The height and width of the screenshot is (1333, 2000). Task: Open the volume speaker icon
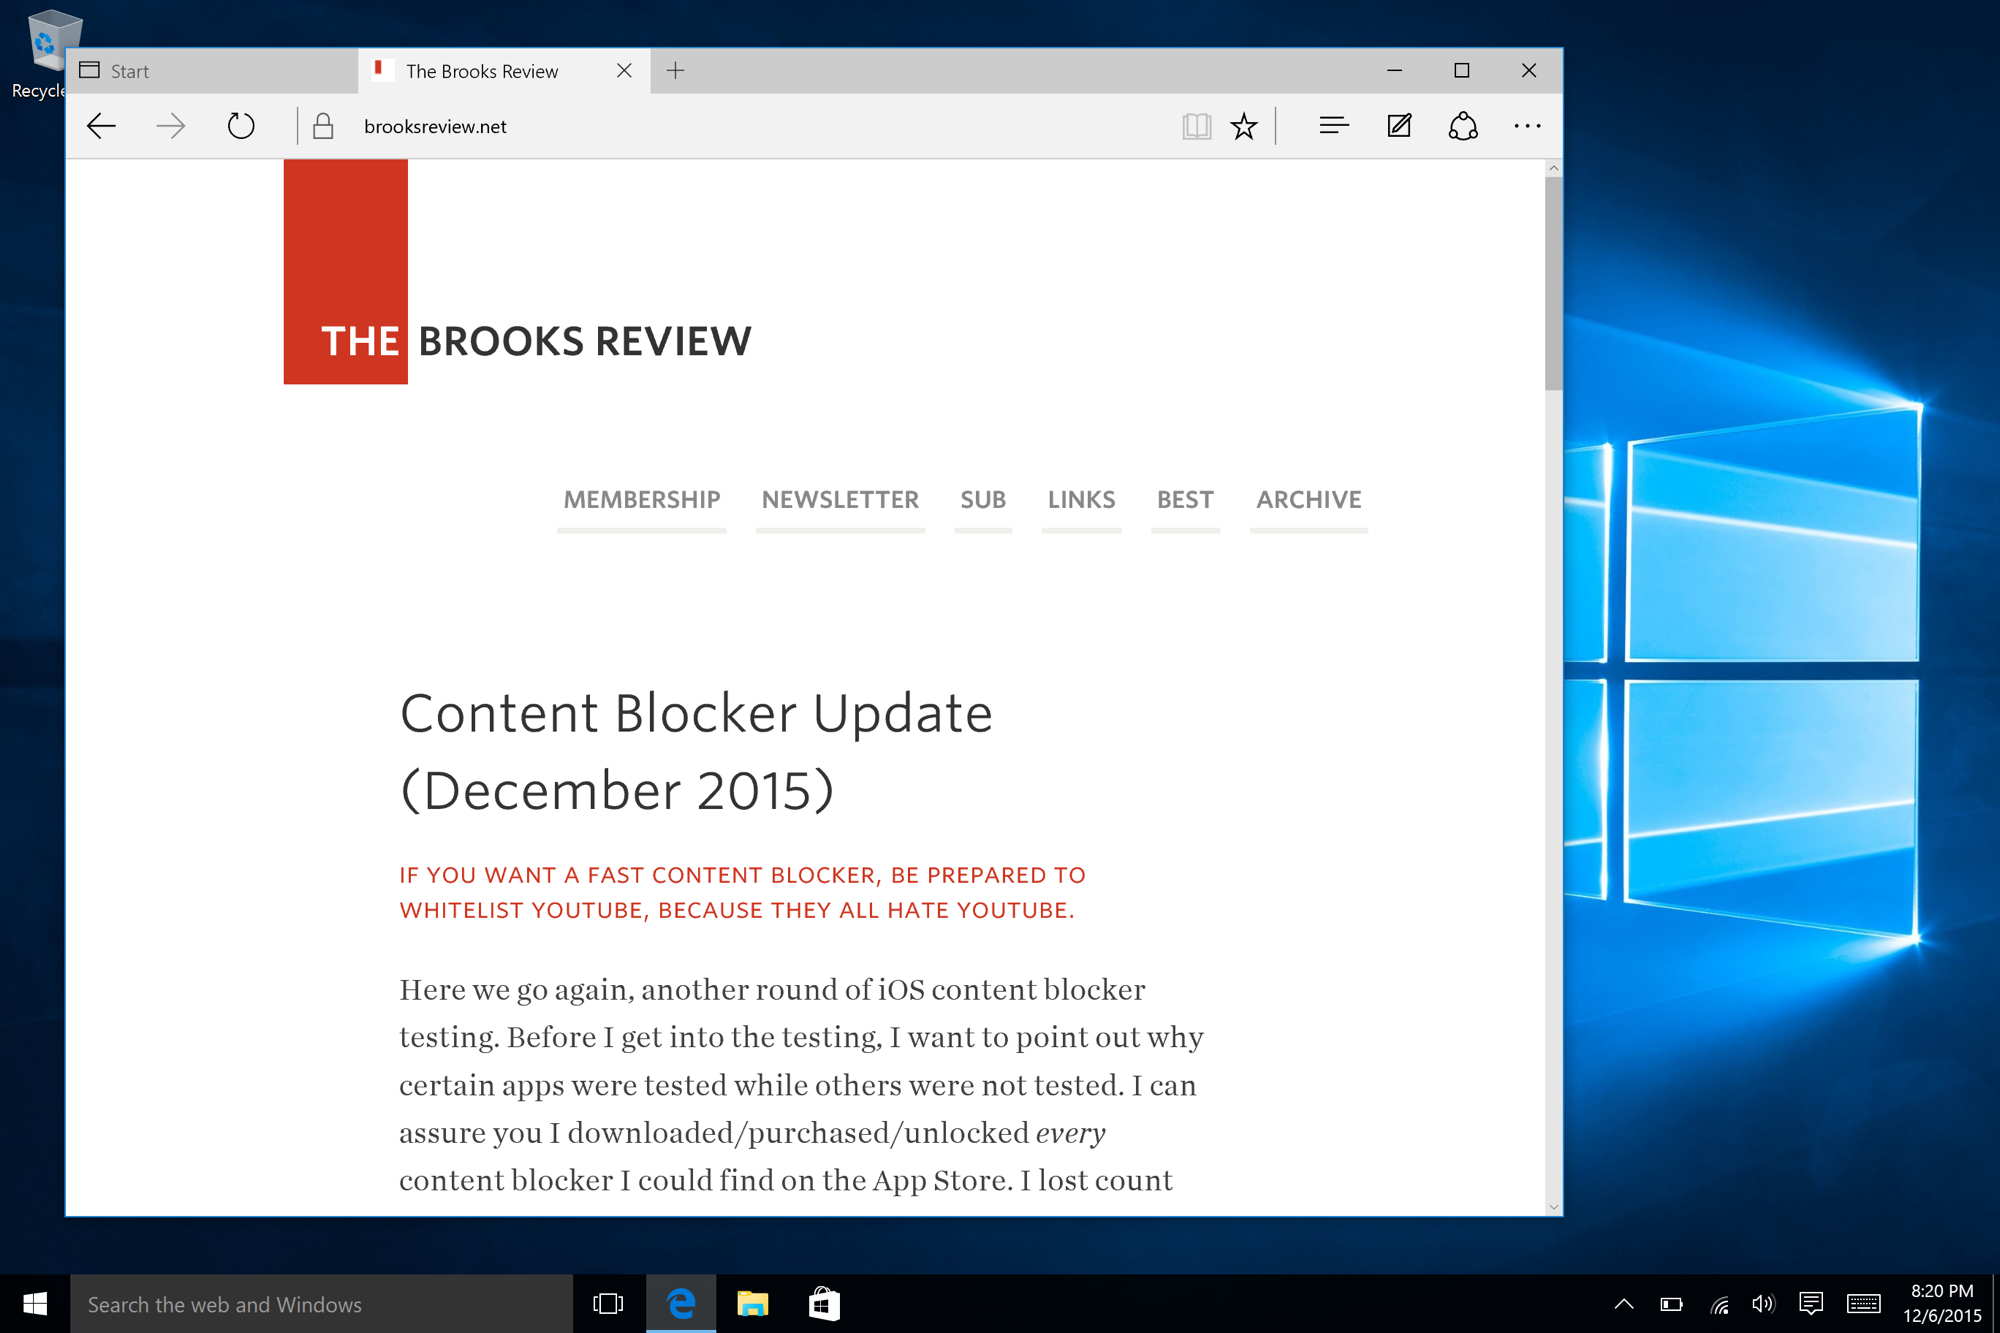1763,1304
